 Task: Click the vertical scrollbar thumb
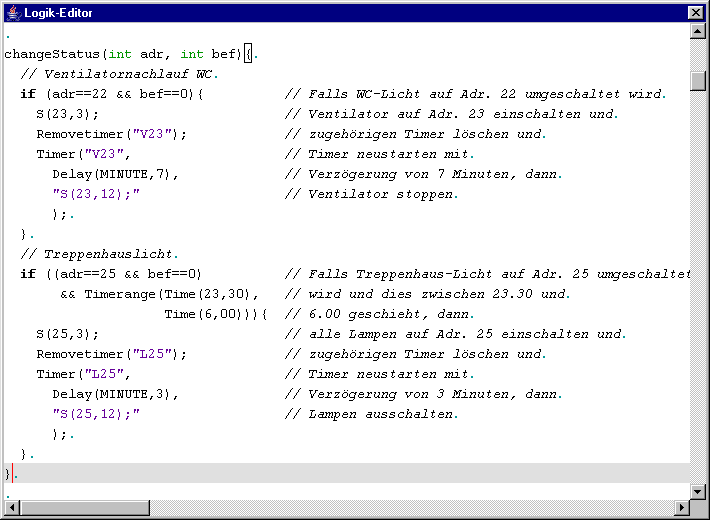tap(698, 80)
